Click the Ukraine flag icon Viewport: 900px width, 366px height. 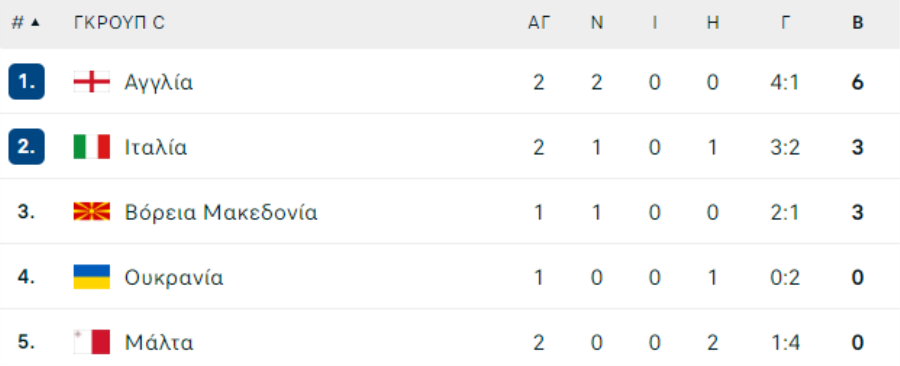click(x=92, y=277)
